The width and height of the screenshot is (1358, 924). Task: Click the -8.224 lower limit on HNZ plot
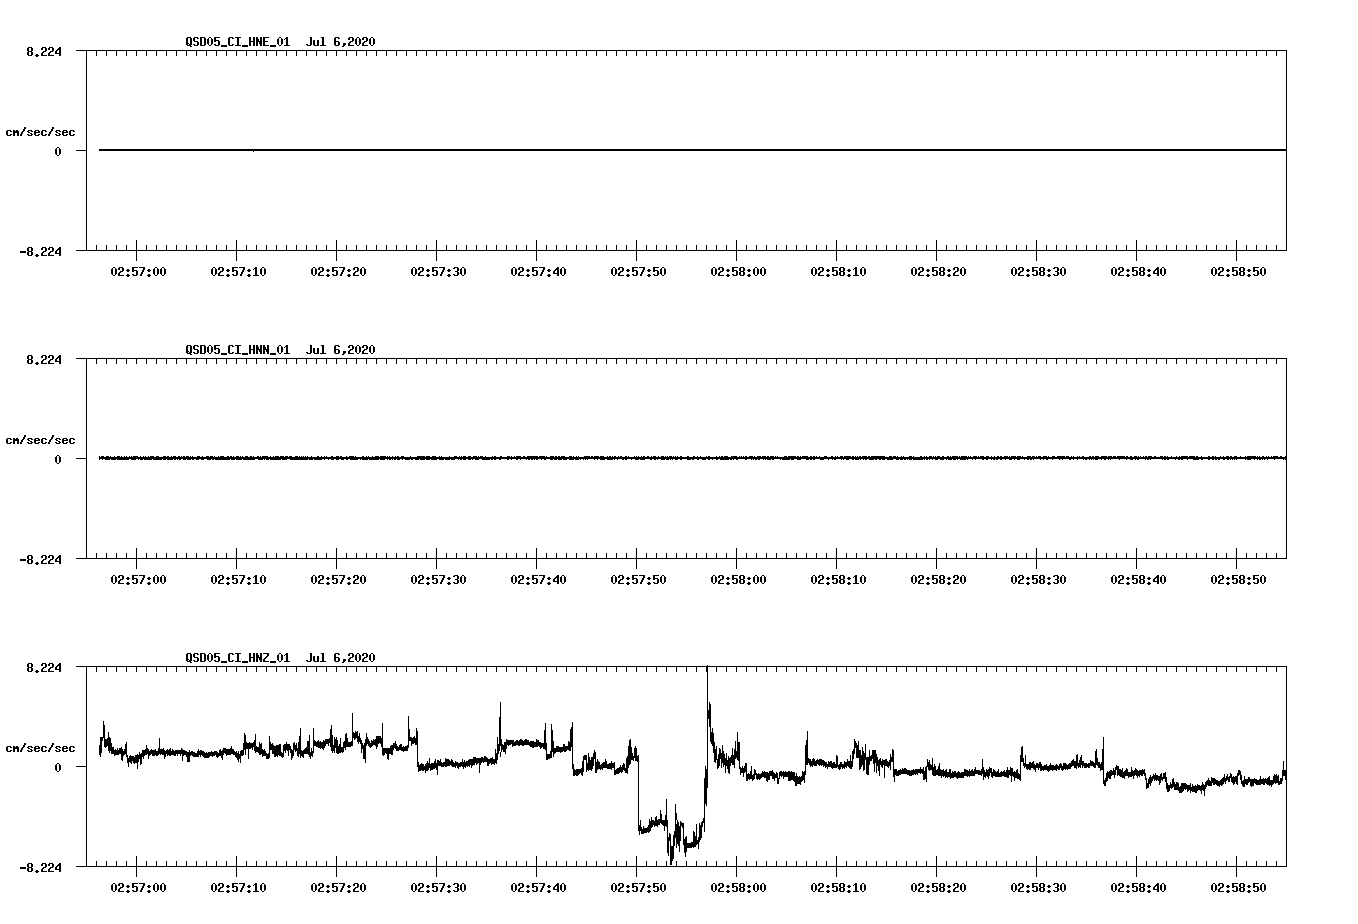coord(41,868)
